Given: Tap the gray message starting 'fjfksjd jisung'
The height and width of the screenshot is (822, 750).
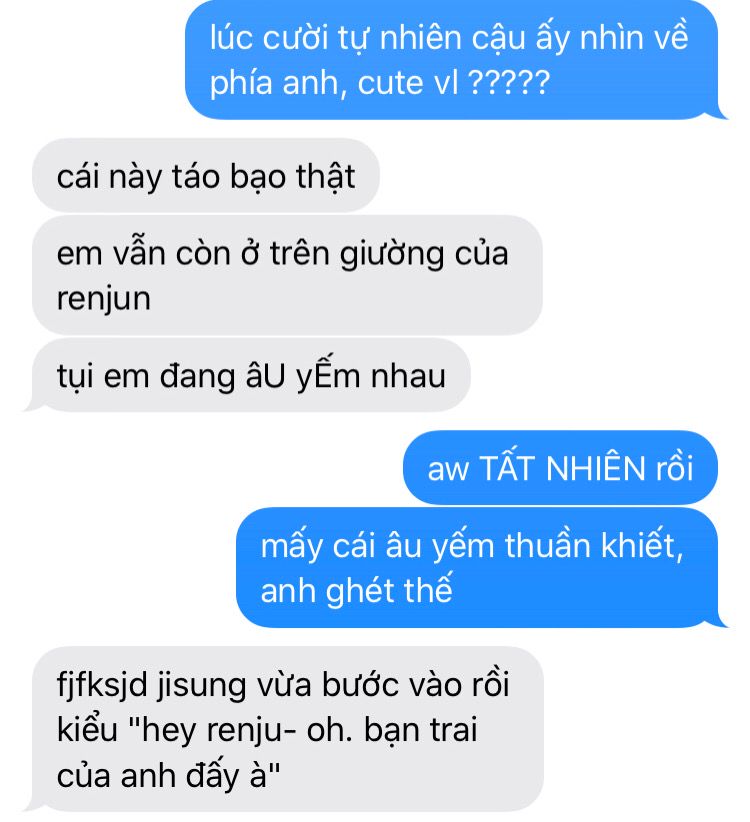Looking at the screenshot, I should pyautogui.click(x=288, y=729).
